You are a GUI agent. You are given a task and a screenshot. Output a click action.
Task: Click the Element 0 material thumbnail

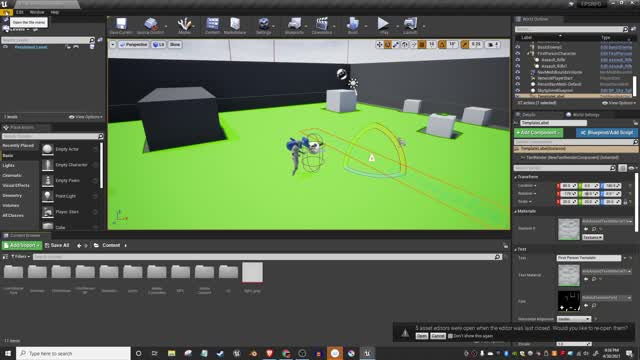coord(569,229)
